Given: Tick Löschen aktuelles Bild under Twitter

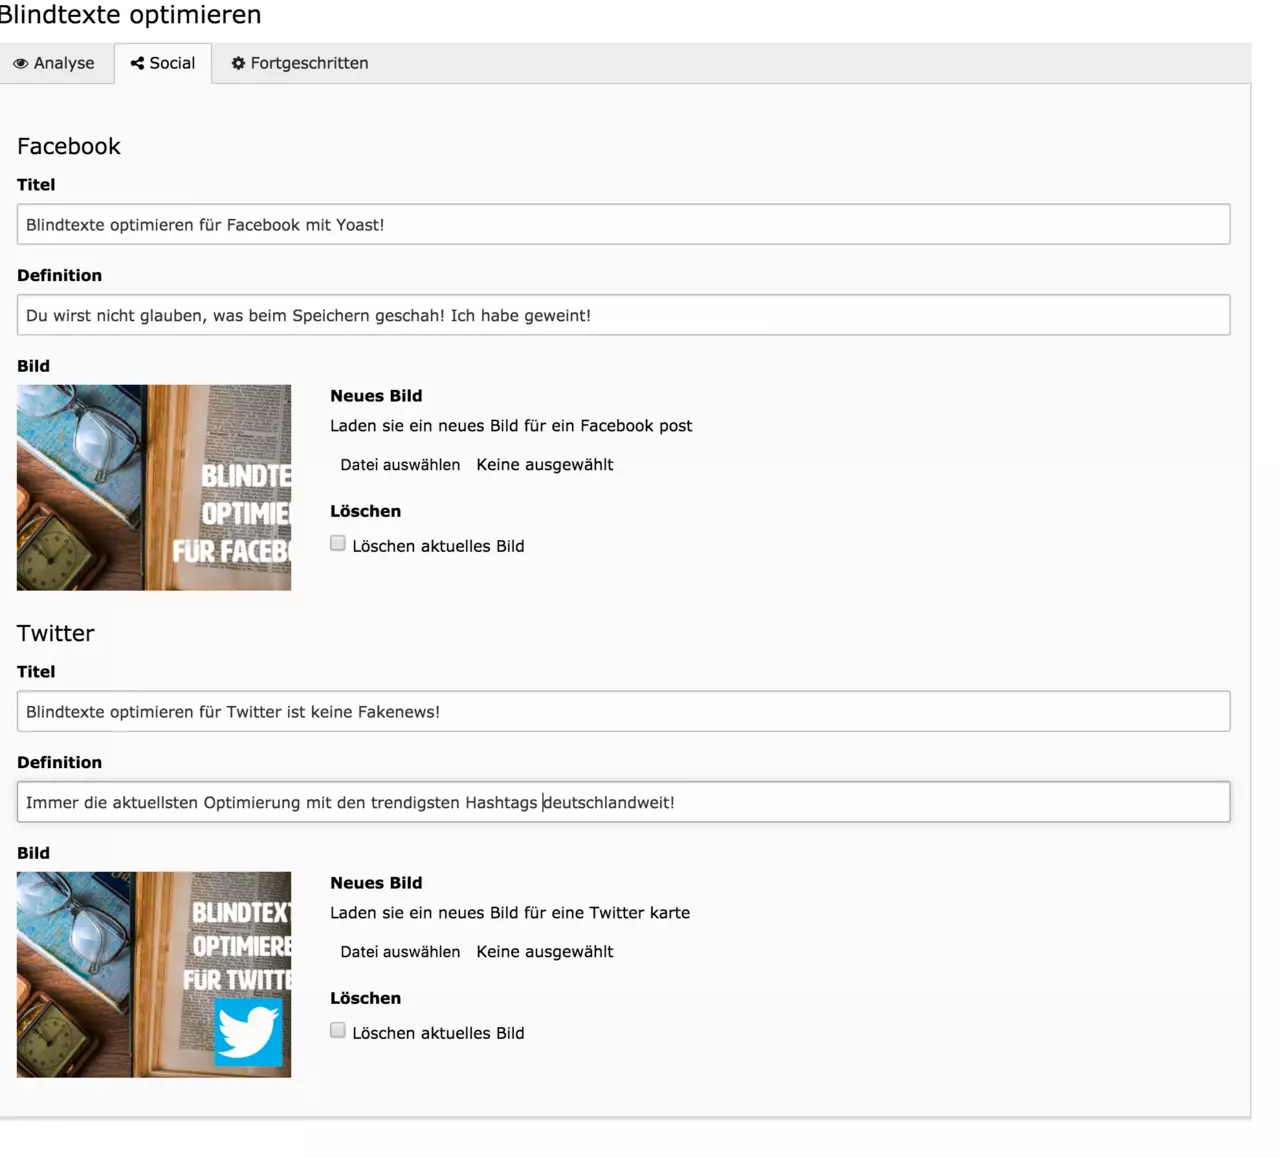Looking at the screenshot, I should click(x=338, y=1031).
